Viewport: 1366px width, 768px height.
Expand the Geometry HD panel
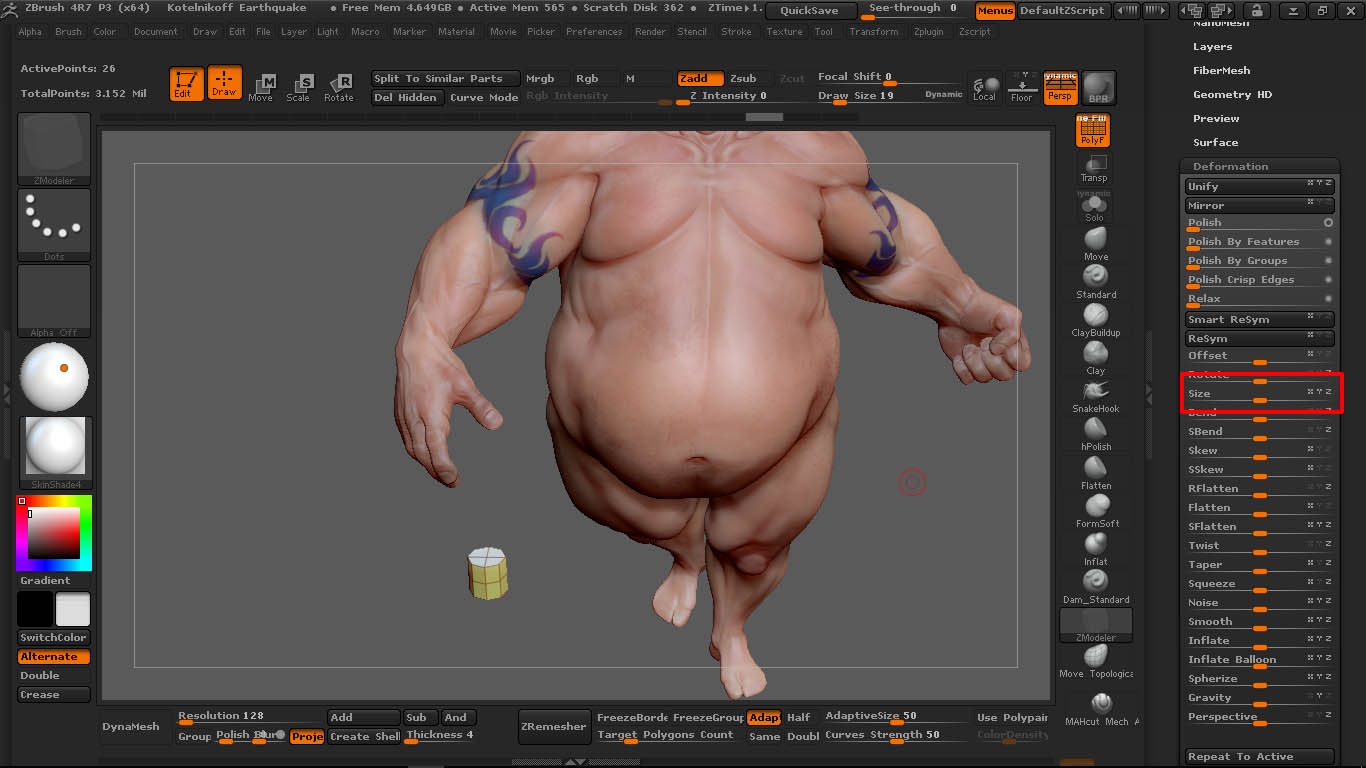[1231, 94]
